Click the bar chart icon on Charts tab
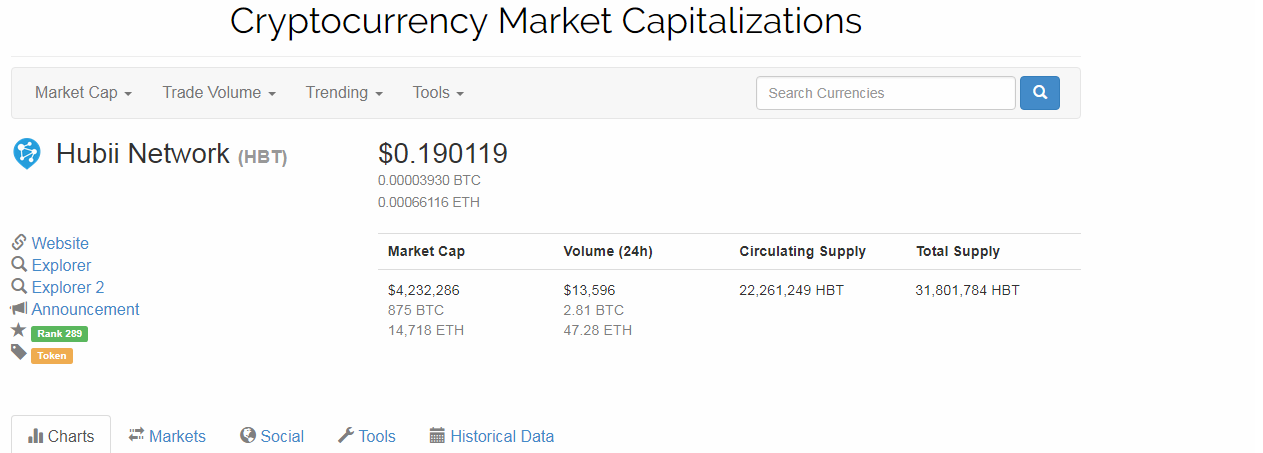 pyautogui.click(x=36, y=436)
